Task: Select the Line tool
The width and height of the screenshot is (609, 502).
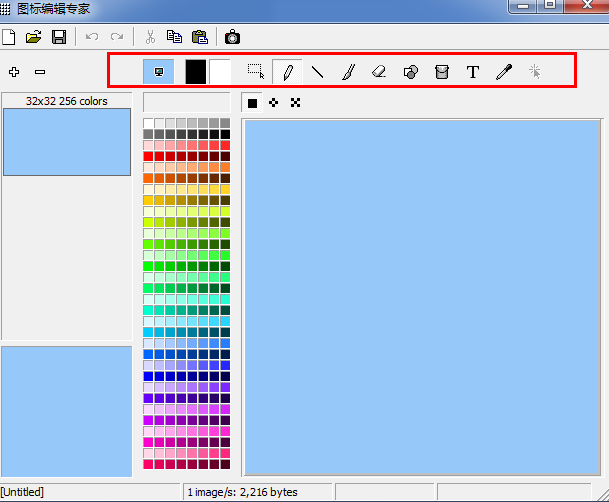Action: pos(317,72)
